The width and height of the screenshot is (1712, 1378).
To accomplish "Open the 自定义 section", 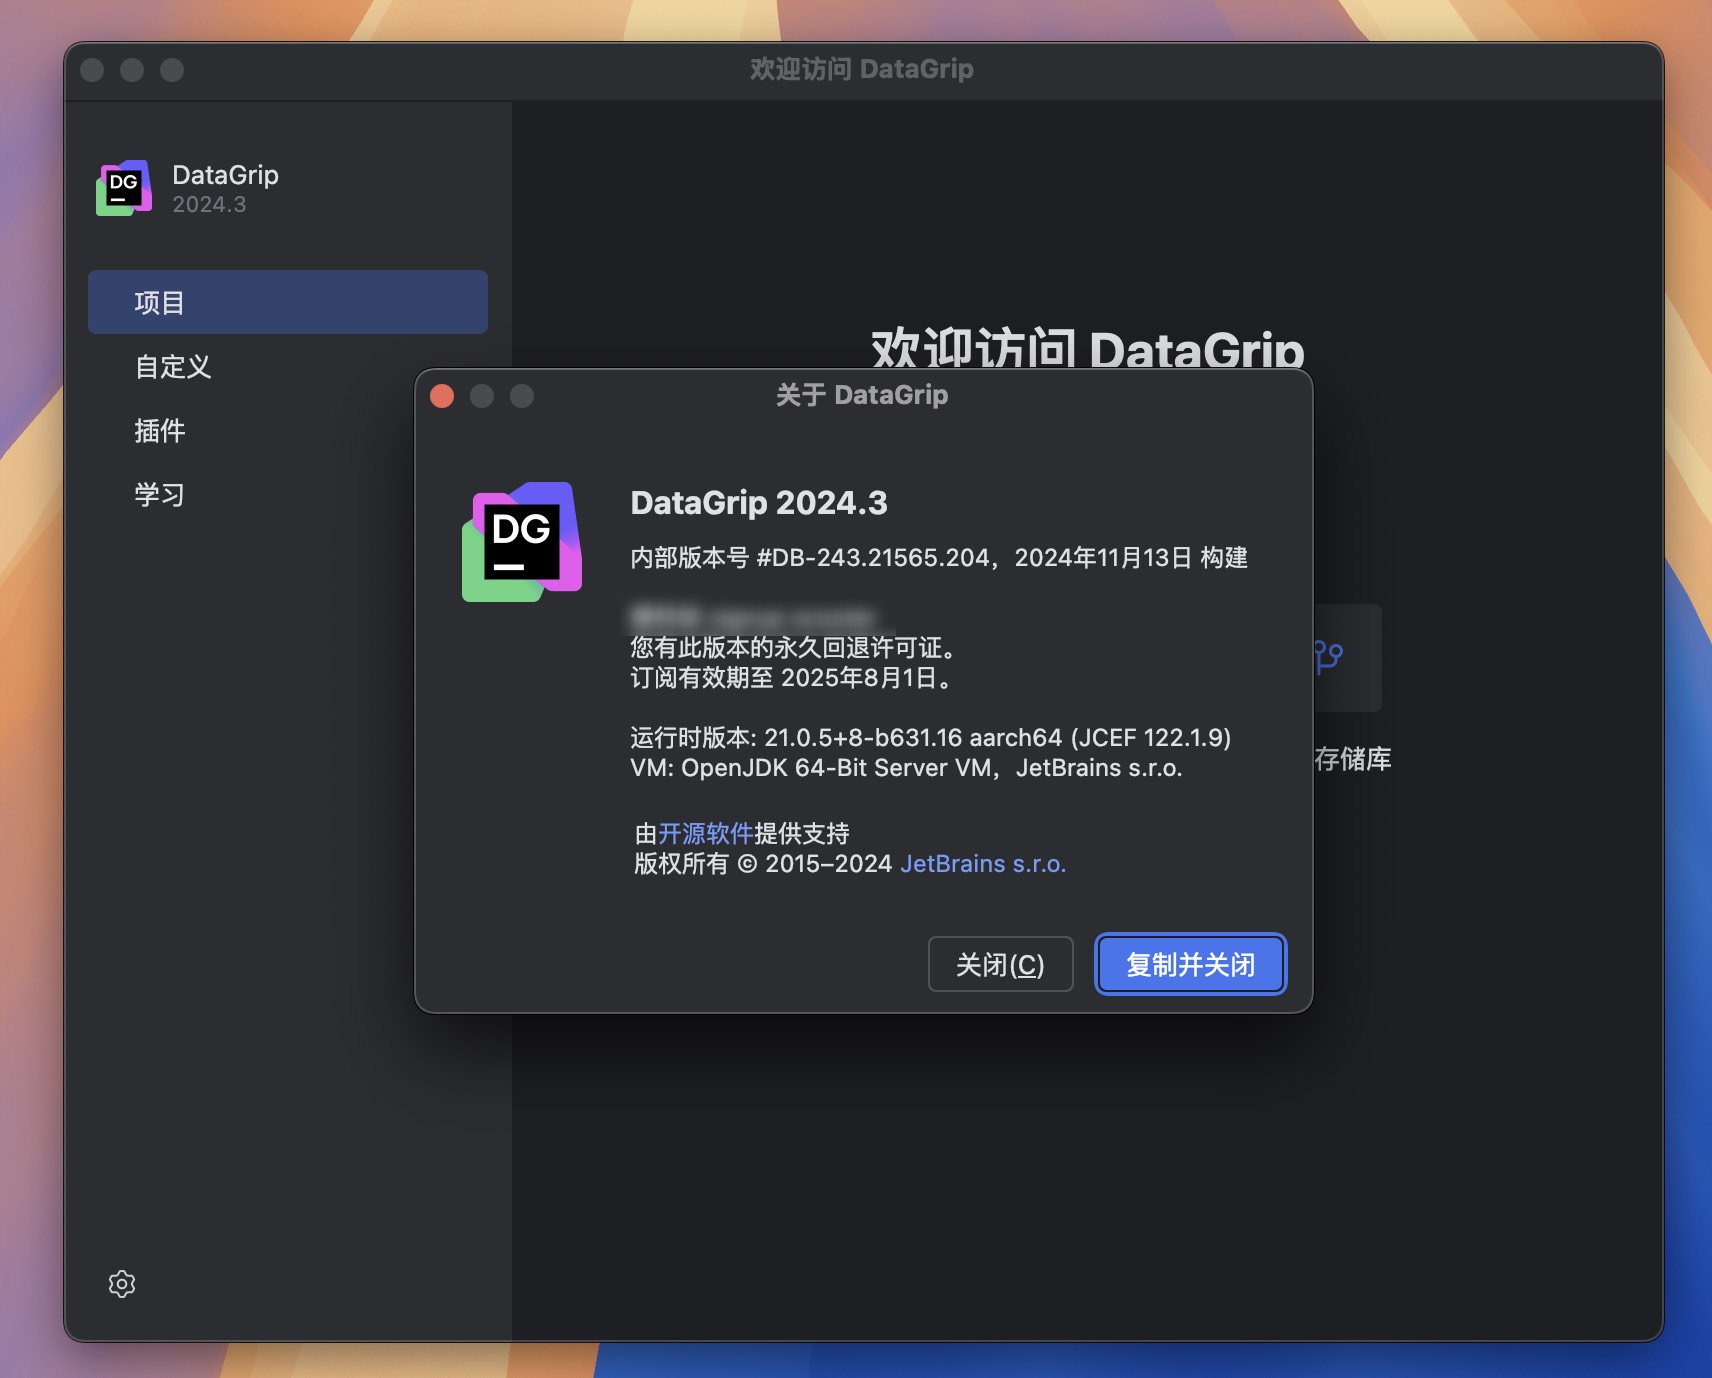I will [173, 367].
